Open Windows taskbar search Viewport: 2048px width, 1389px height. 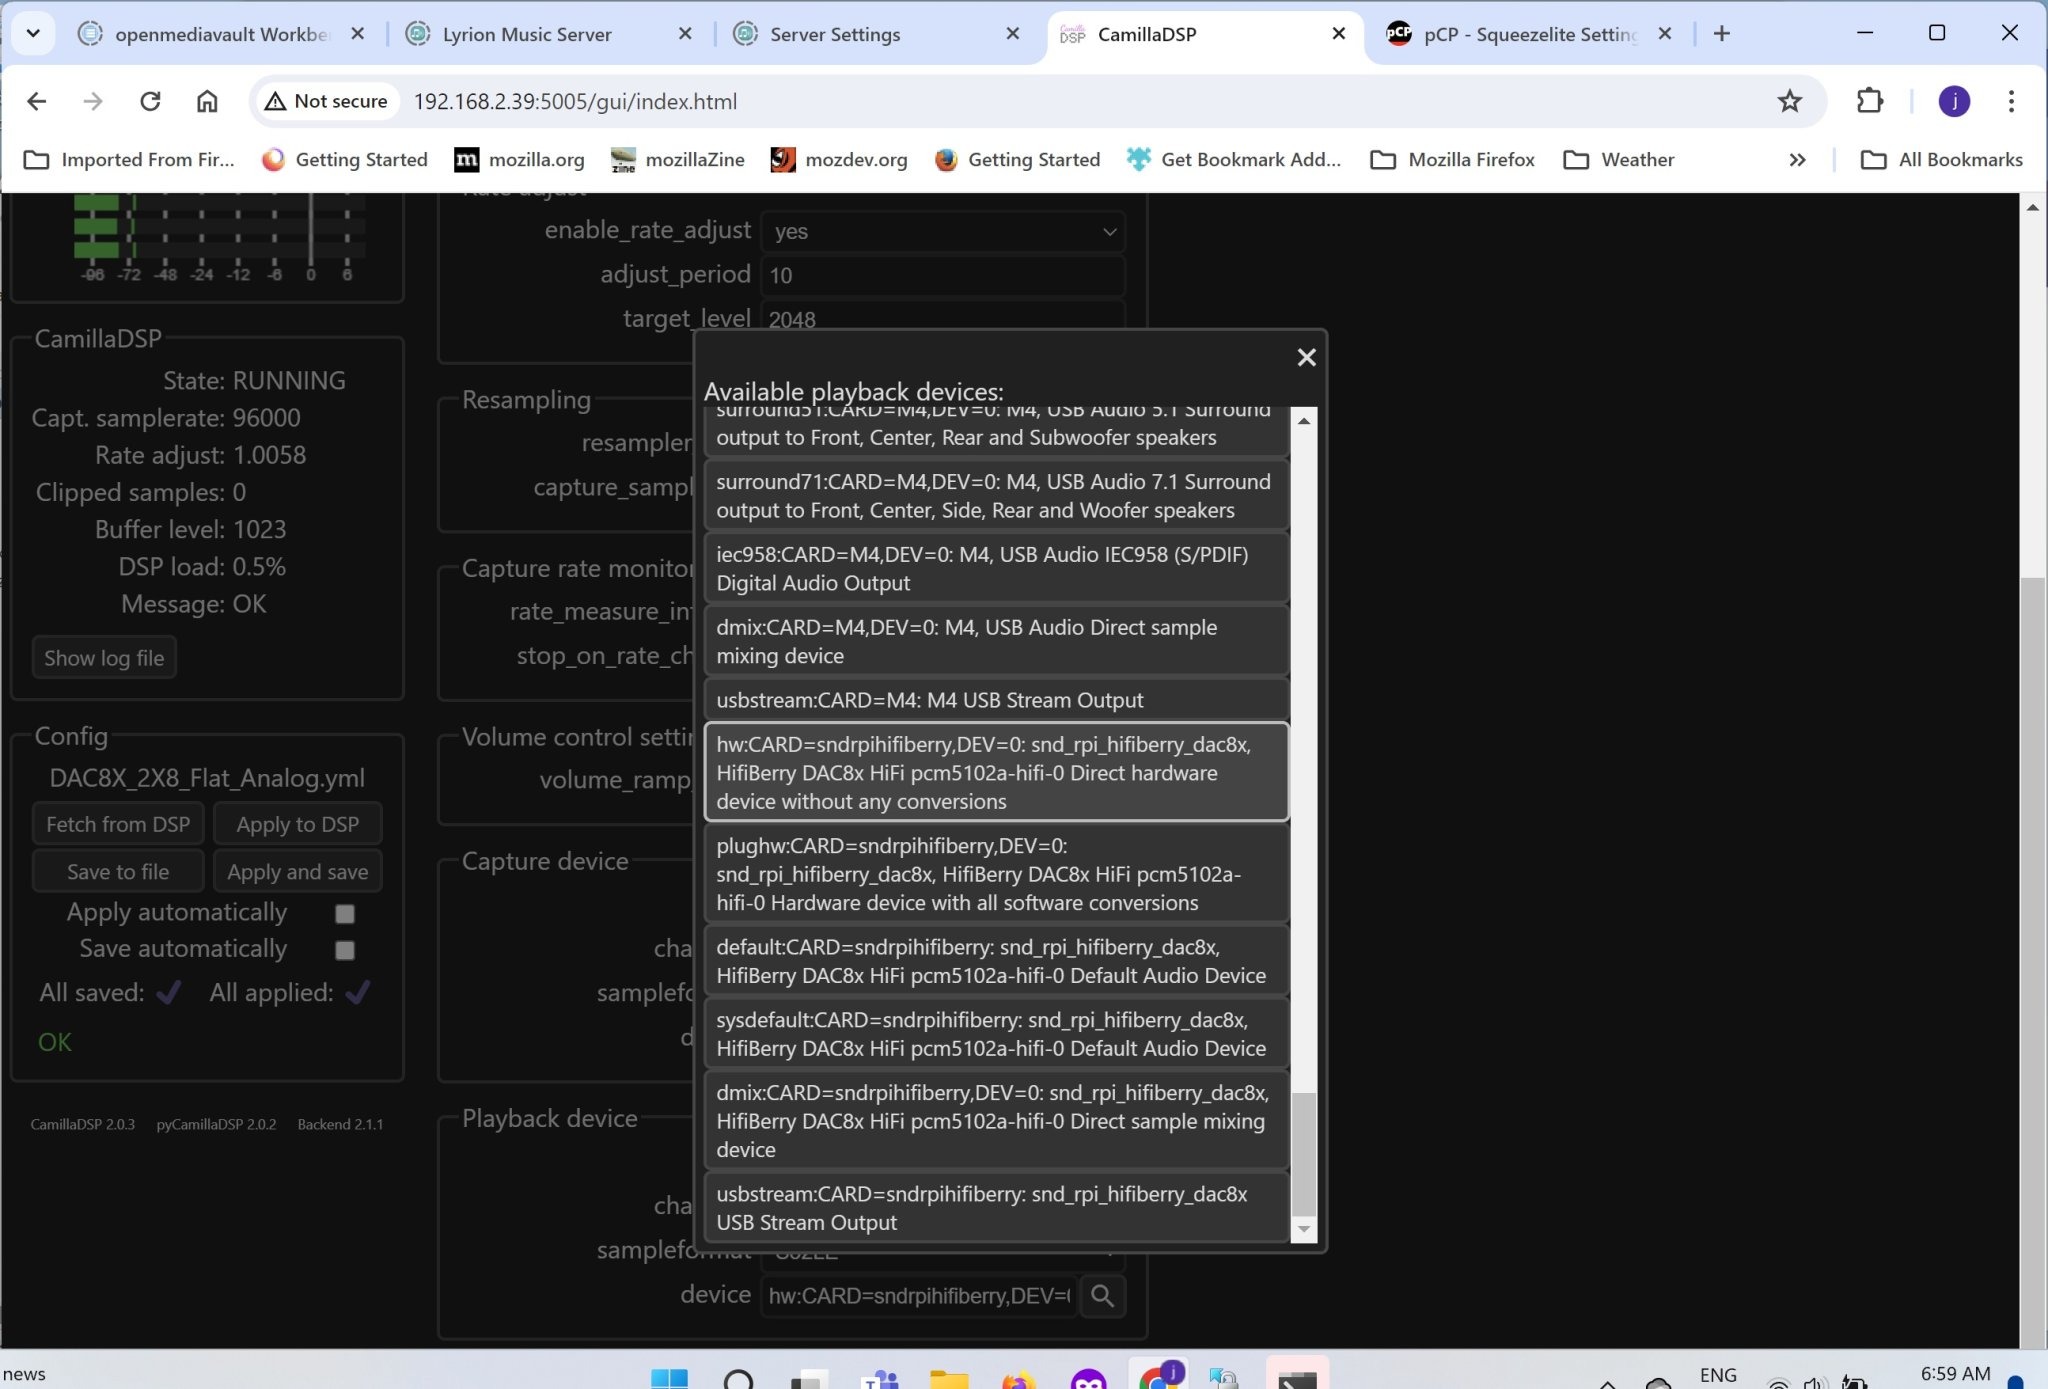click(738, 1379)
